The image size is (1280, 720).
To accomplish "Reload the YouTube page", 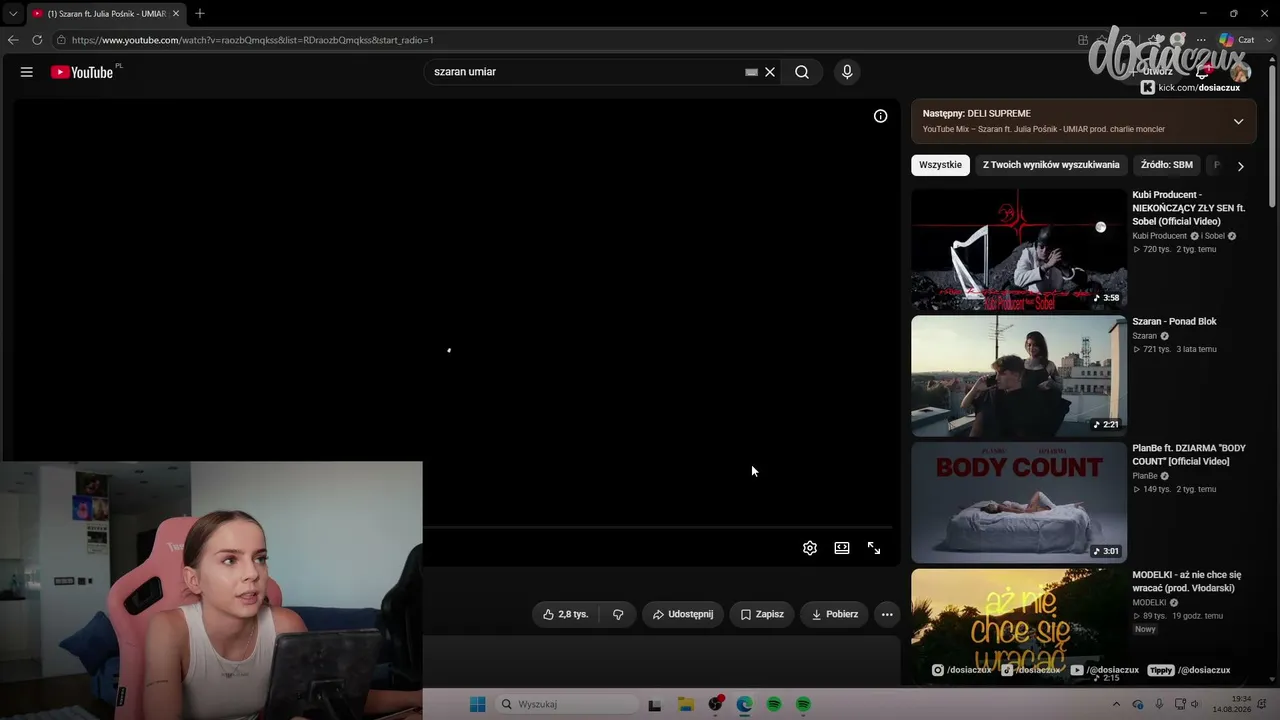I will [37, 40].
